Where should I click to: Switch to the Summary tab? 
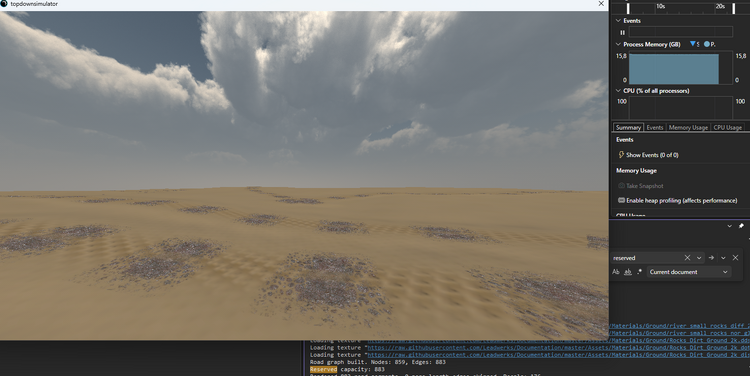(628, 127)
